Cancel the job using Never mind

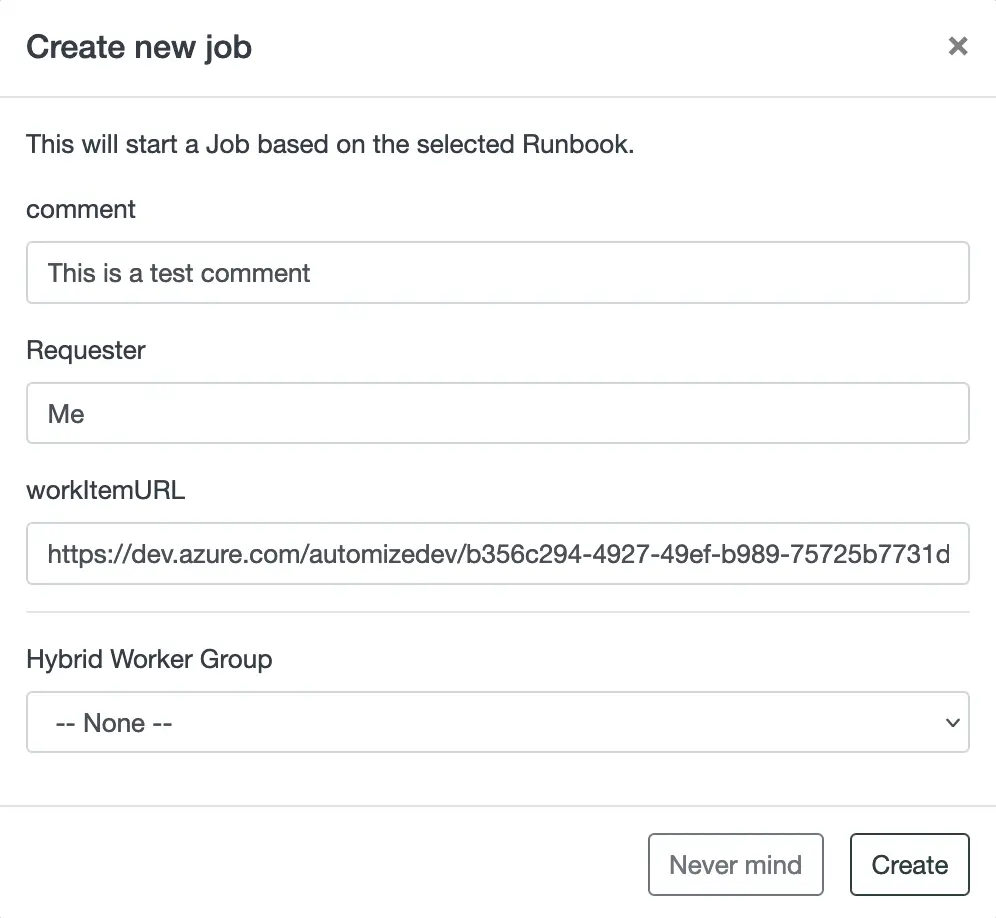[736, 864]
